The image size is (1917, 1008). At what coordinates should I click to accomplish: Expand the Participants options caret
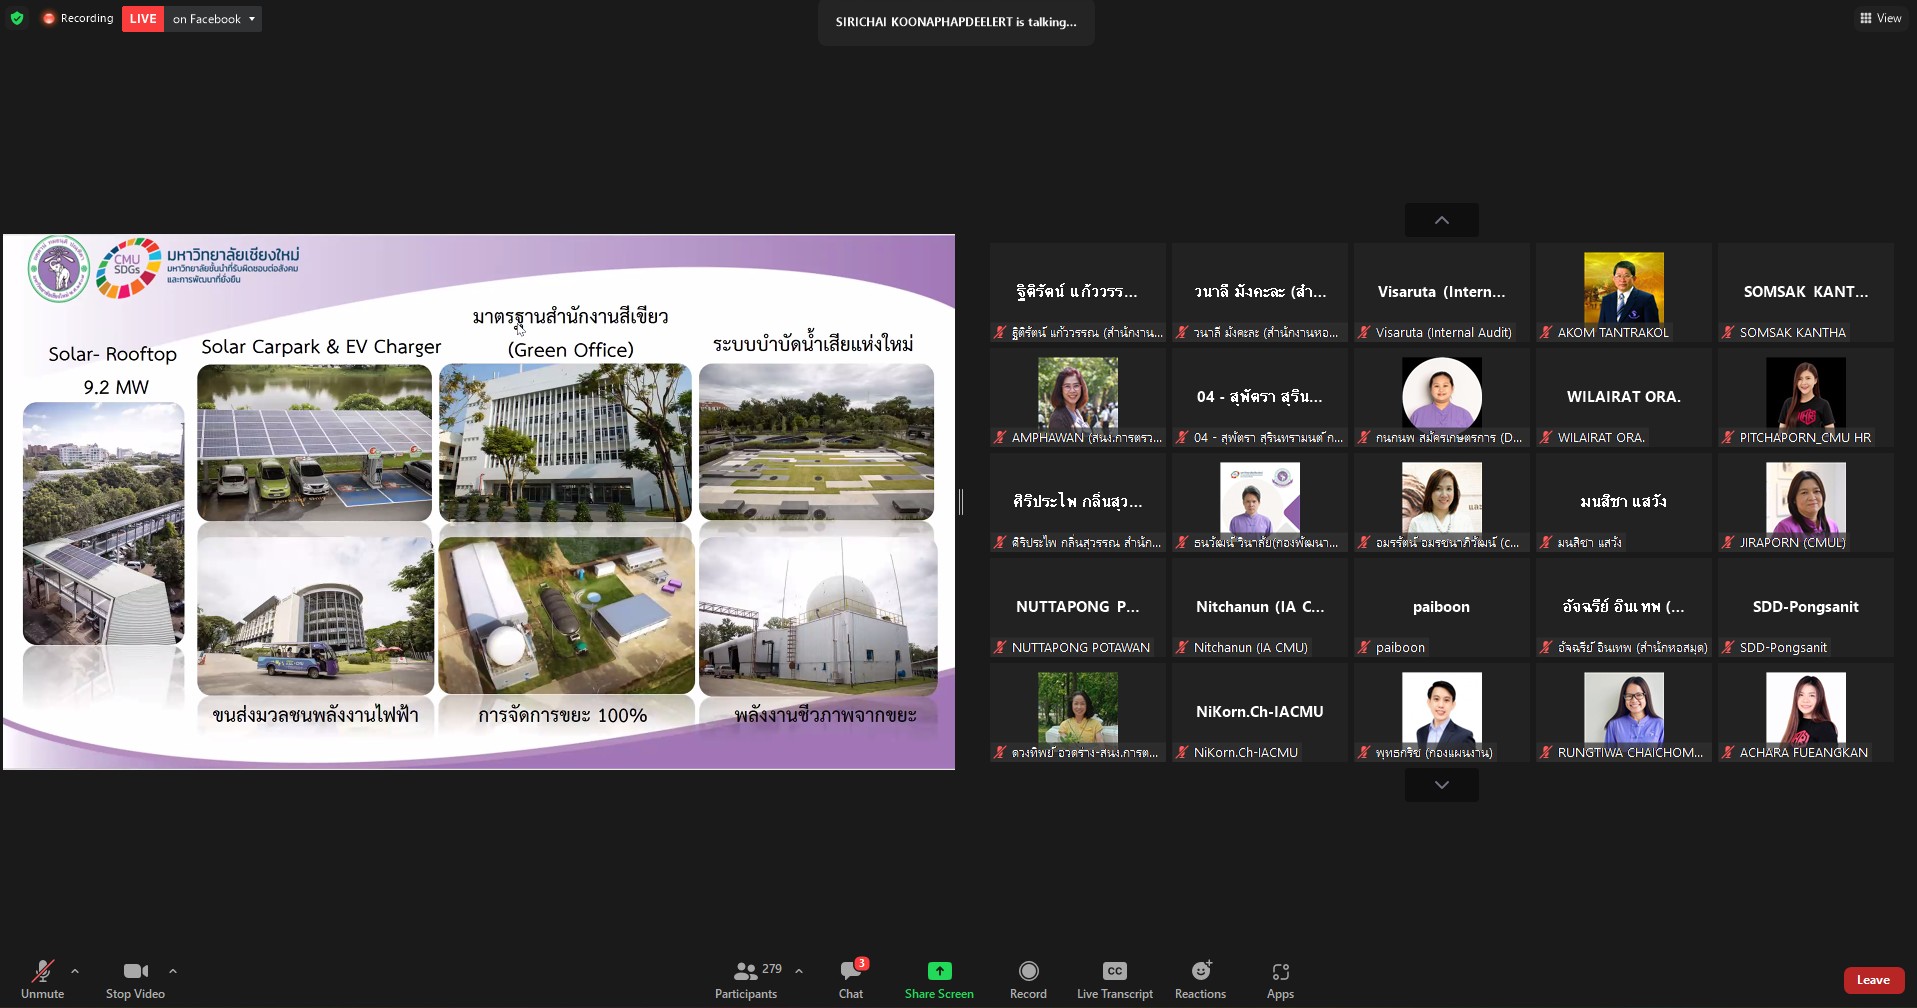tap(799, 971)
